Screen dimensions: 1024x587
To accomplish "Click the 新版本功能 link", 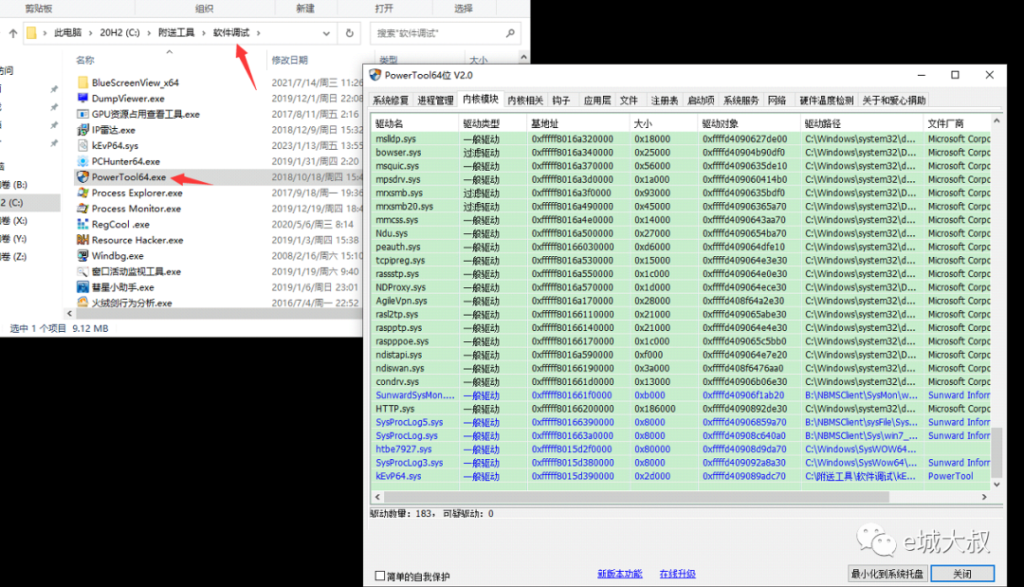I will point(620,574).
